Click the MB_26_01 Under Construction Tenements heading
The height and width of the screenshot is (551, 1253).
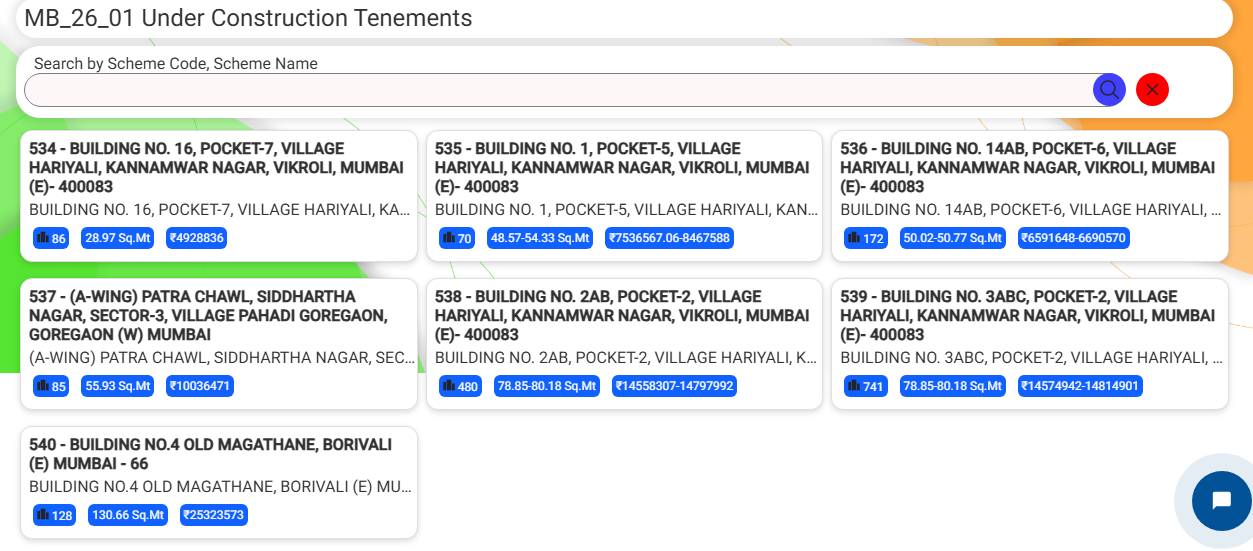click(248, 18)
